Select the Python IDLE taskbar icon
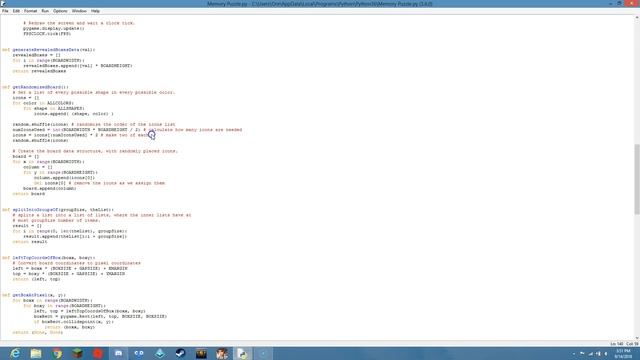640x360 pixels. pyautogui.click(x=242, y=353)
